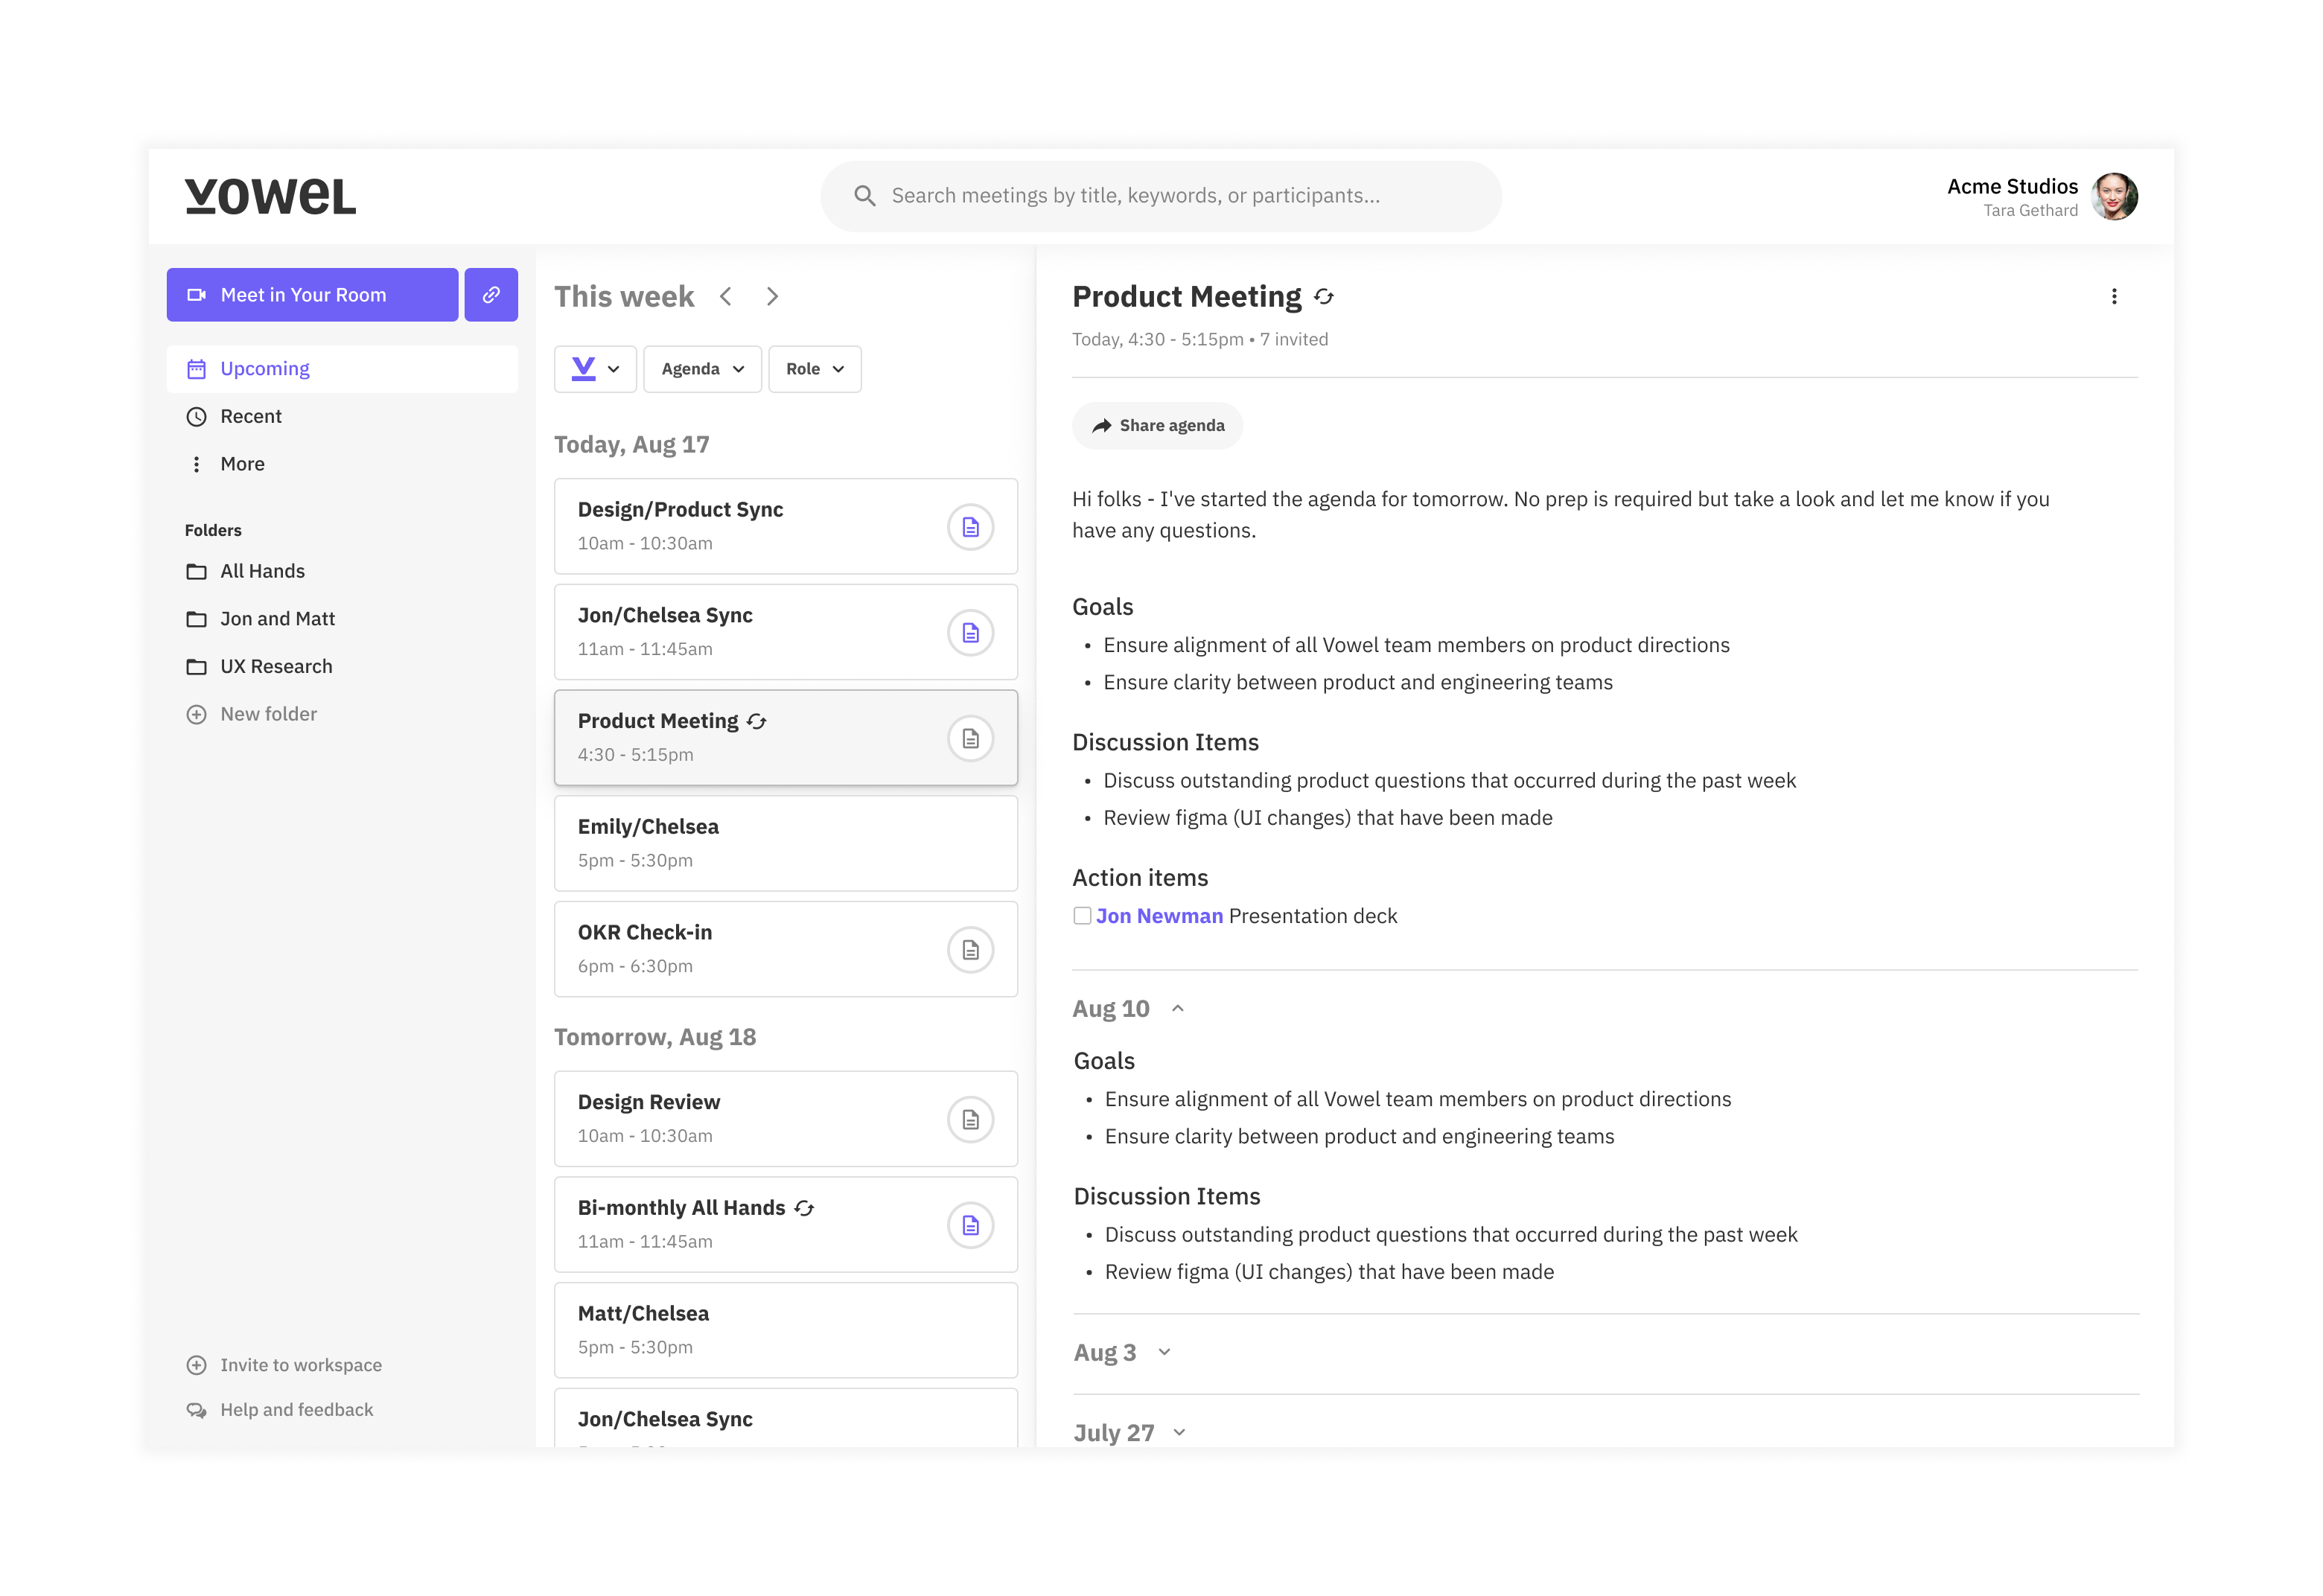Viewport: 2323px width, 1596px height.
Task: Collapse the Aug 10 agenda section
Action: pyautogui.click(x=1178, y=1009)
